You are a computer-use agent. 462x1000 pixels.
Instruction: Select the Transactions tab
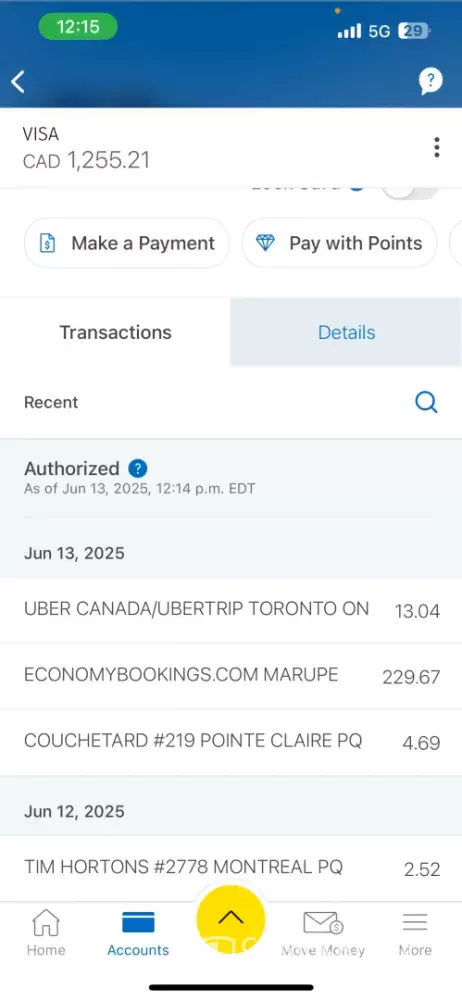(x=116, y=332)
